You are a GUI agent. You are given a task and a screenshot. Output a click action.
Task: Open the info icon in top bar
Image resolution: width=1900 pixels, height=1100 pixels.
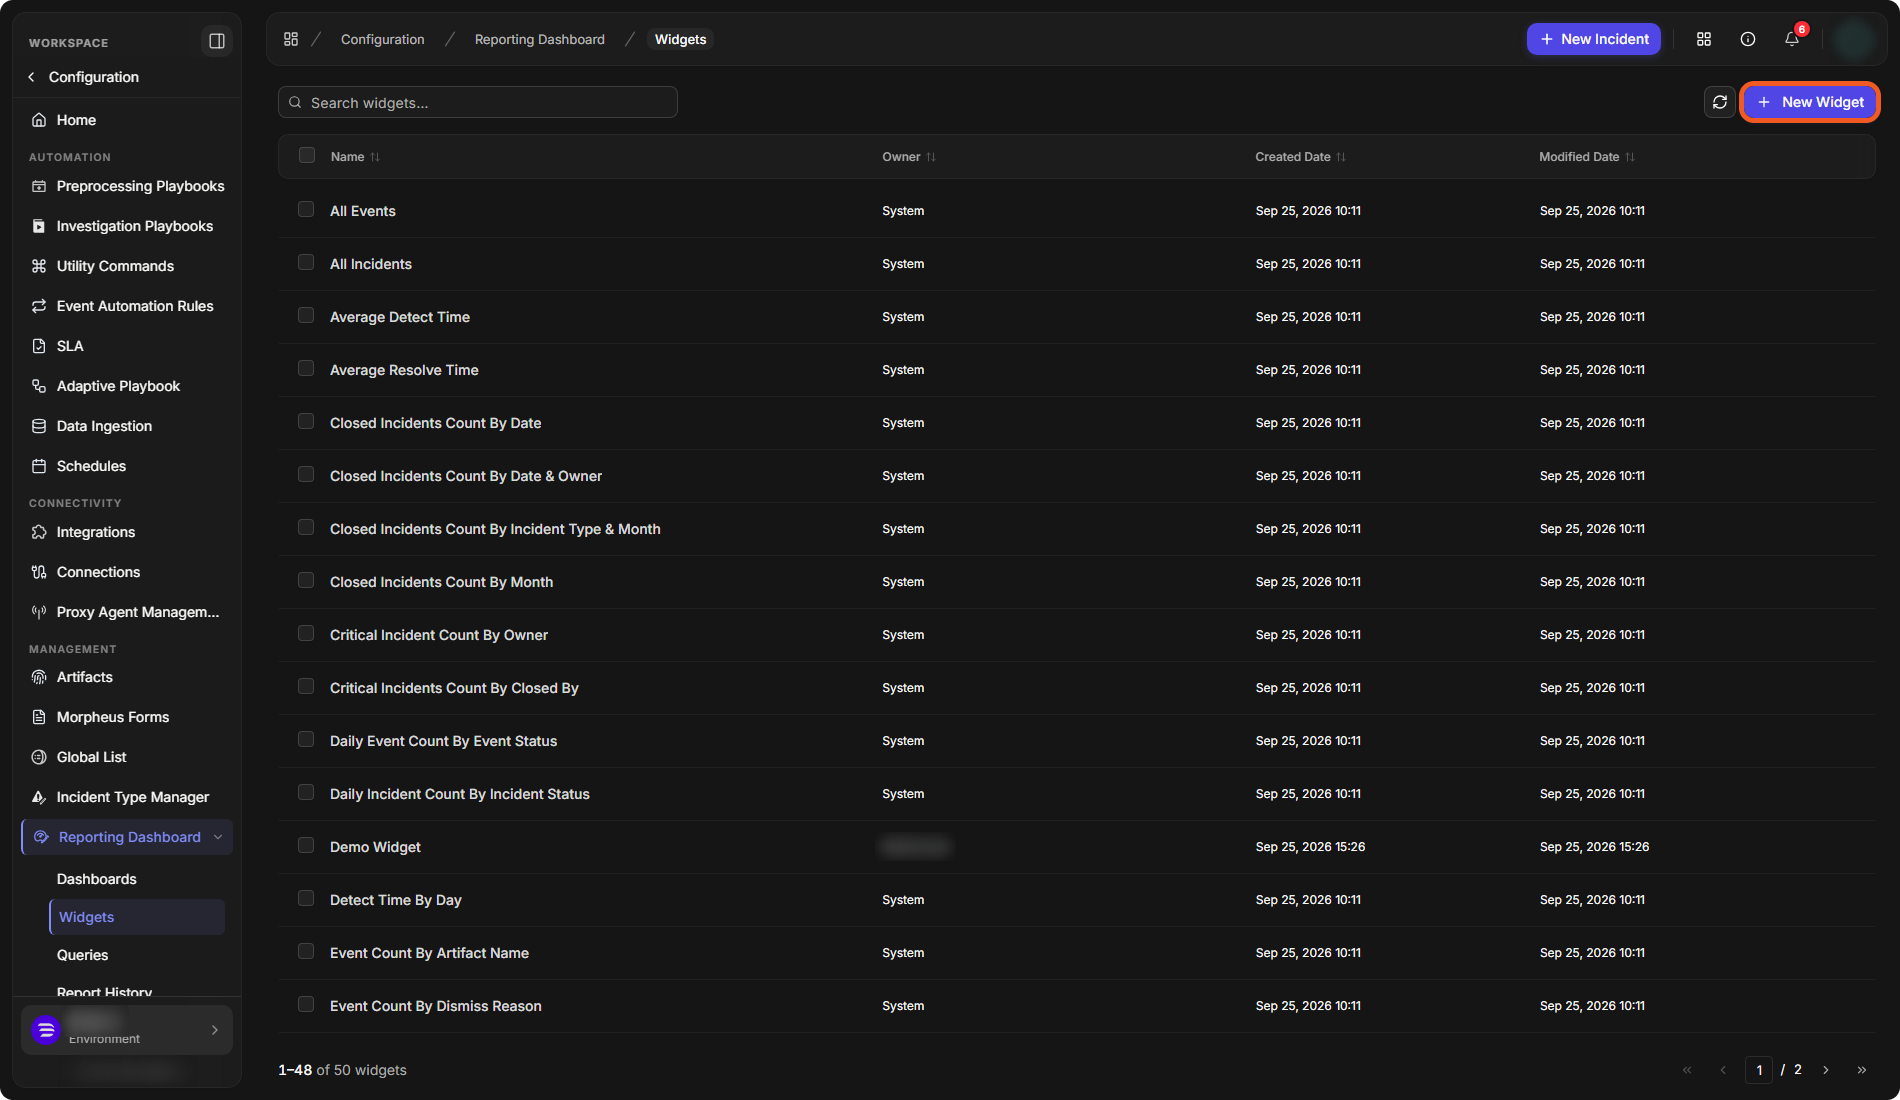point(1748,39)
